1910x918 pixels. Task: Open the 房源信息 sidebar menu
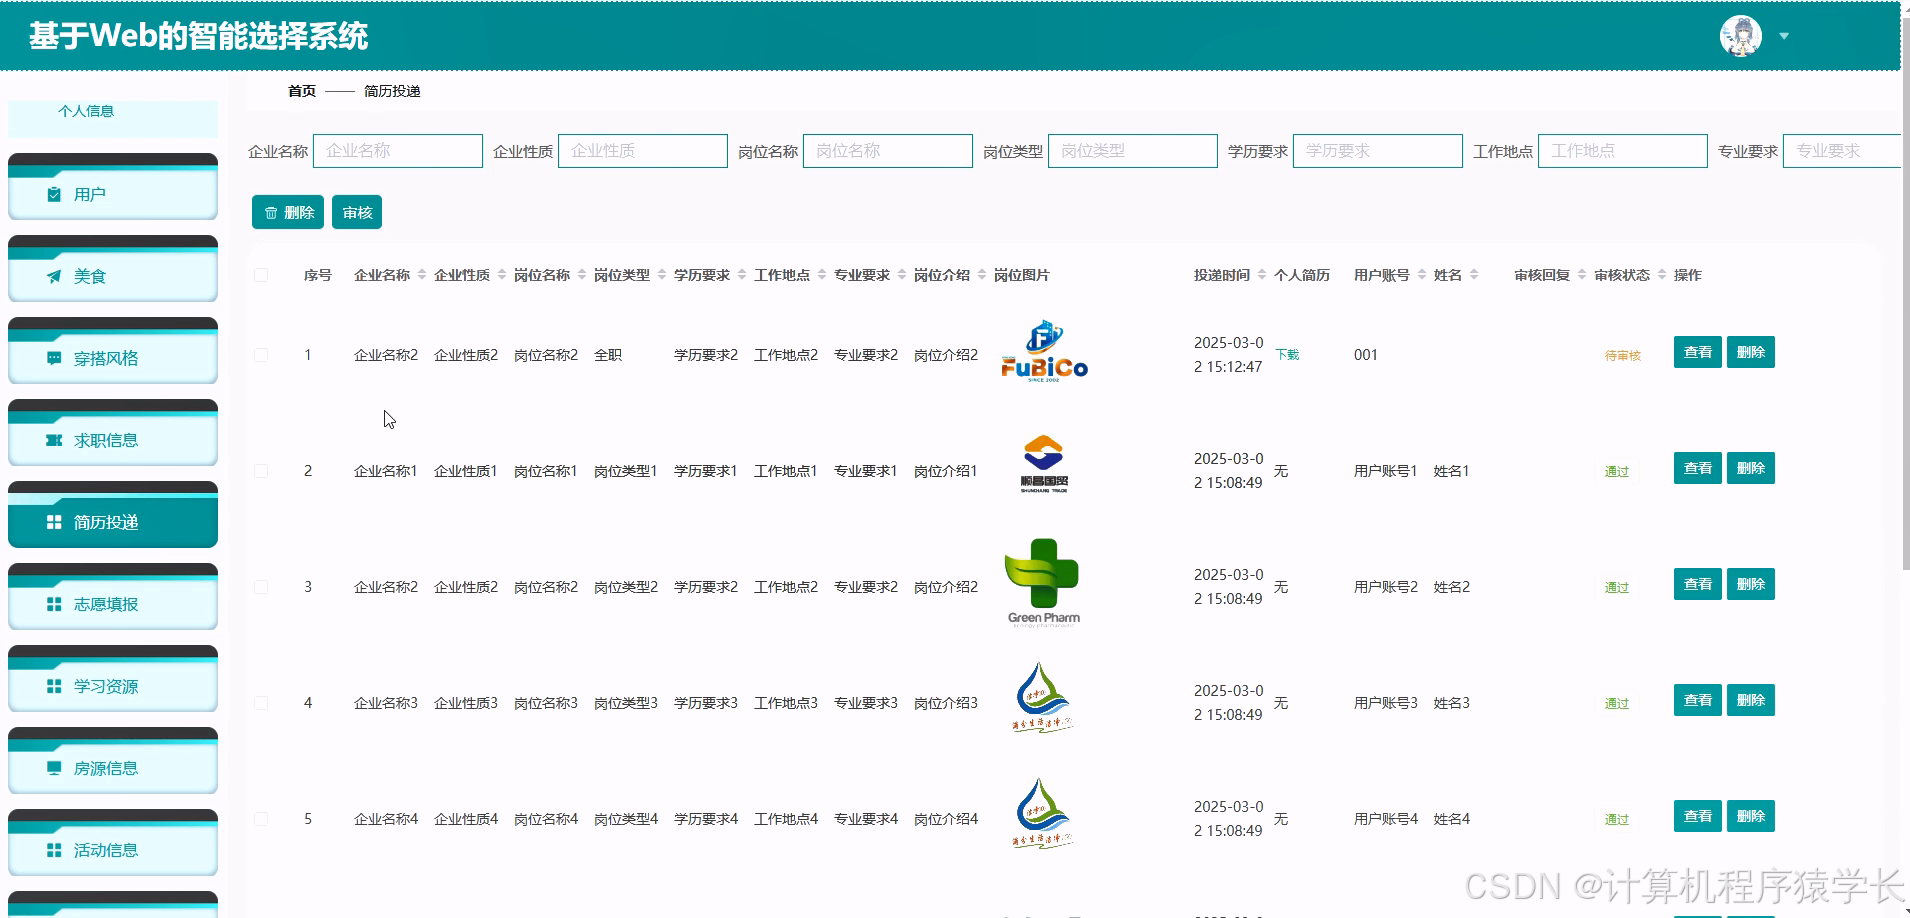[113, 761]
